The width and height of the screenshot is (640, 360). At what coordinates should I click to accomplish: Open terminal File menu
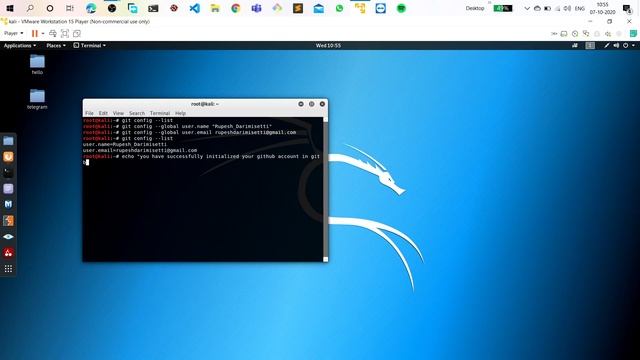pos(89,113)
